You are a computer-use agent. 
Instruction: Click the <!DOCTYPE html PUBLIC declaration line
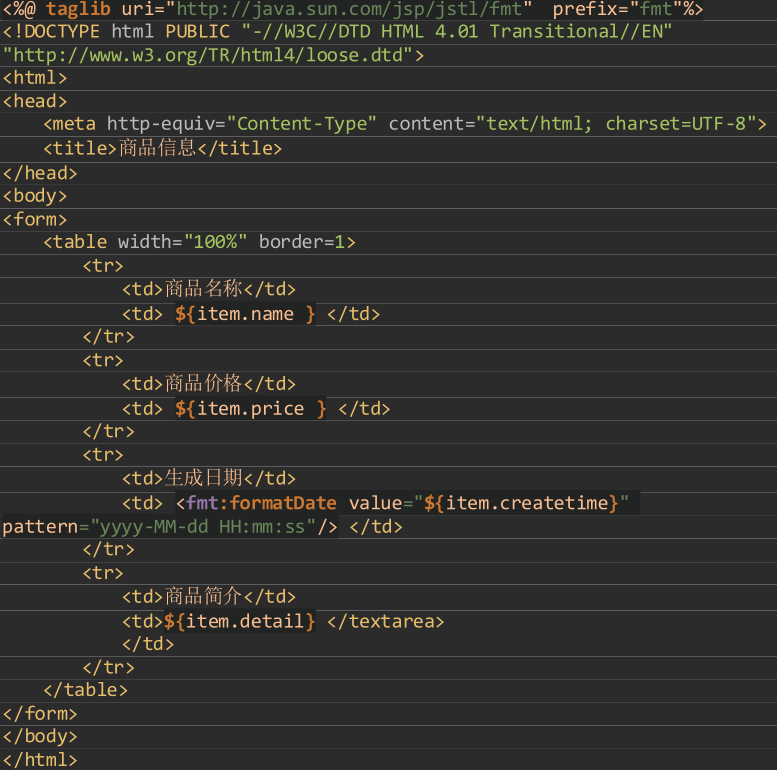337,32
